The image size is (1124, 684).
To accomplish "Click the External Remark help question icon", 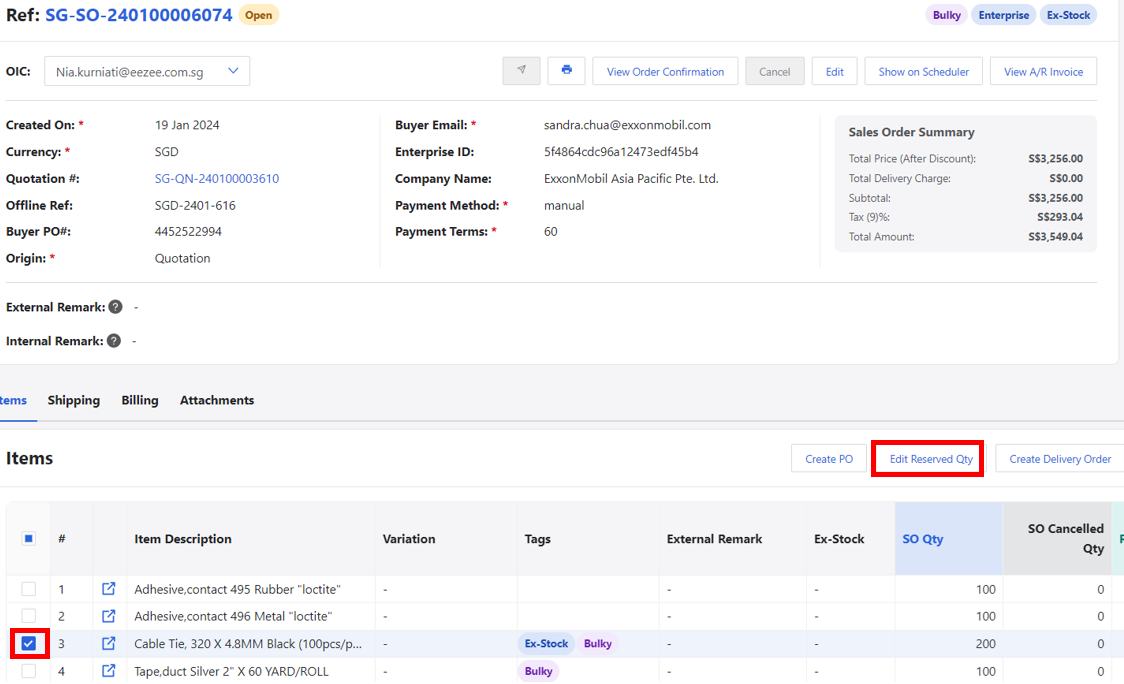I will click(115, 307).
